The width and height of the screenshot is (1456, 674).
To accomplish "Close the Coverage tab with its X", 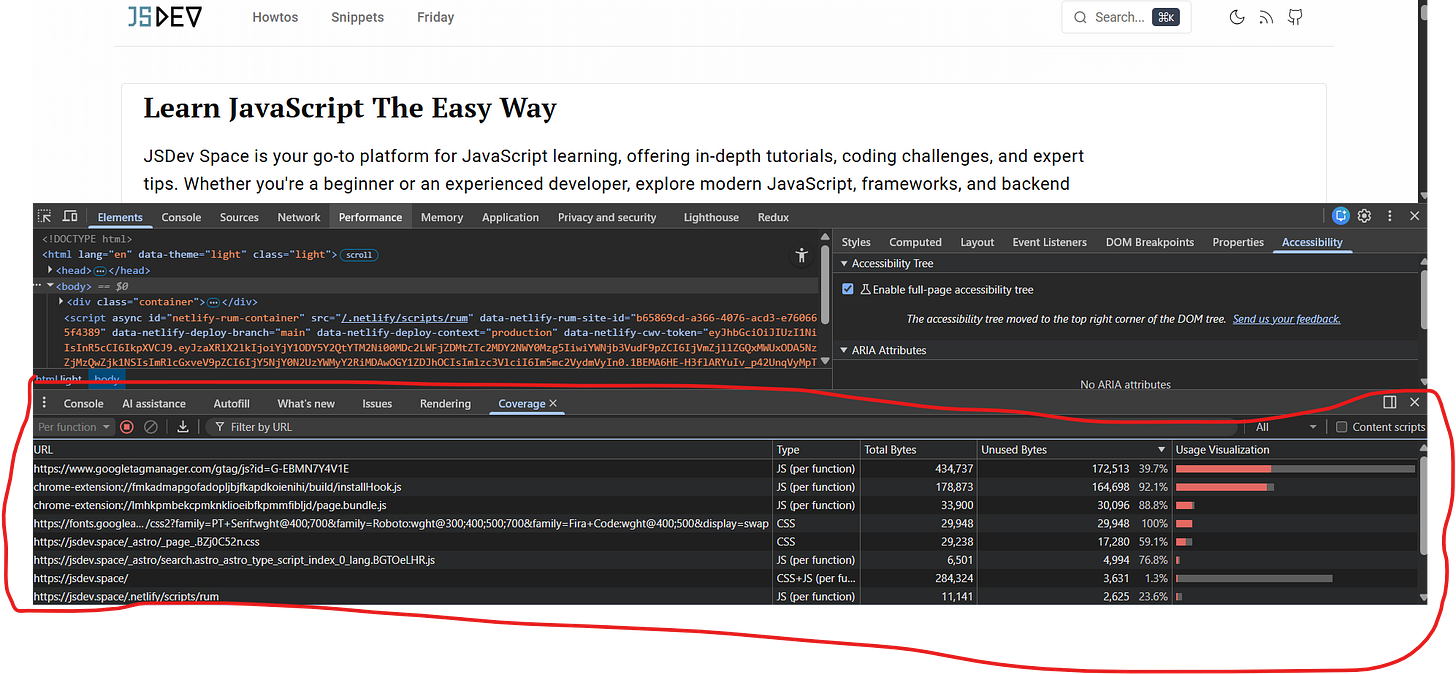I will pos(553,404).
